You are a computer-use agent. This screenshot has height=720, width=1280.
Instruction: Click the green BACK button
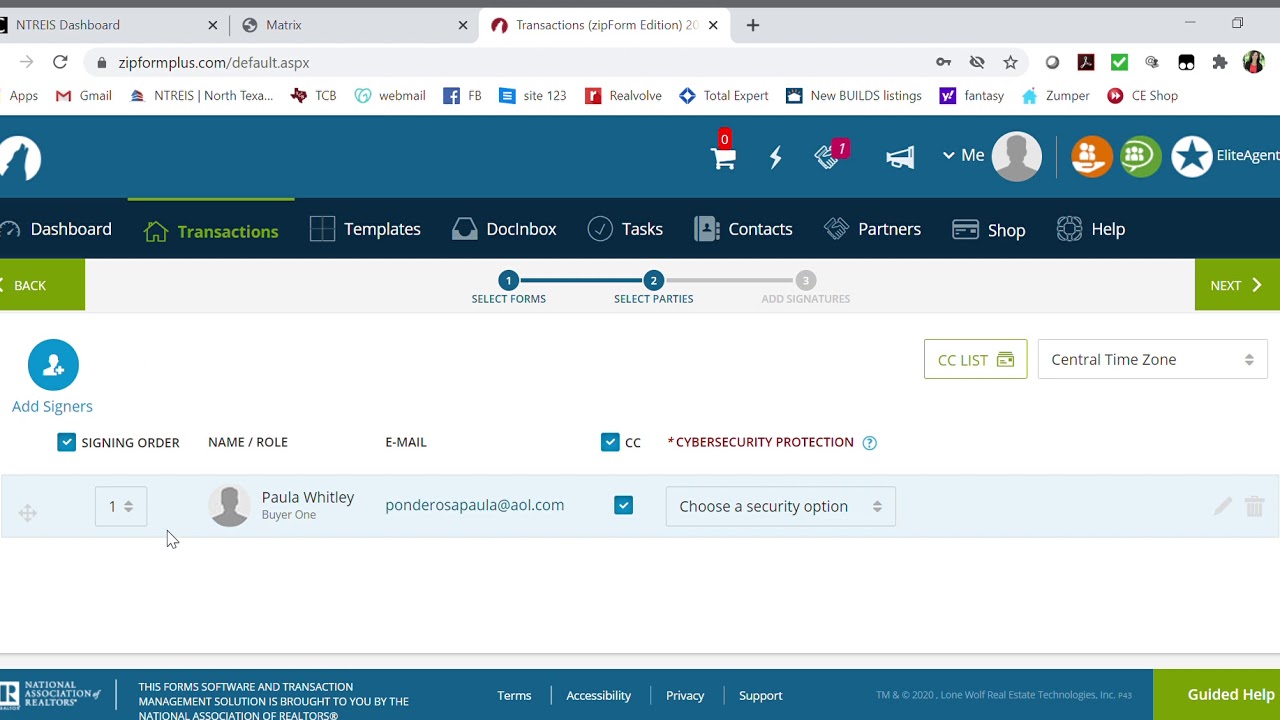[42, 285]
